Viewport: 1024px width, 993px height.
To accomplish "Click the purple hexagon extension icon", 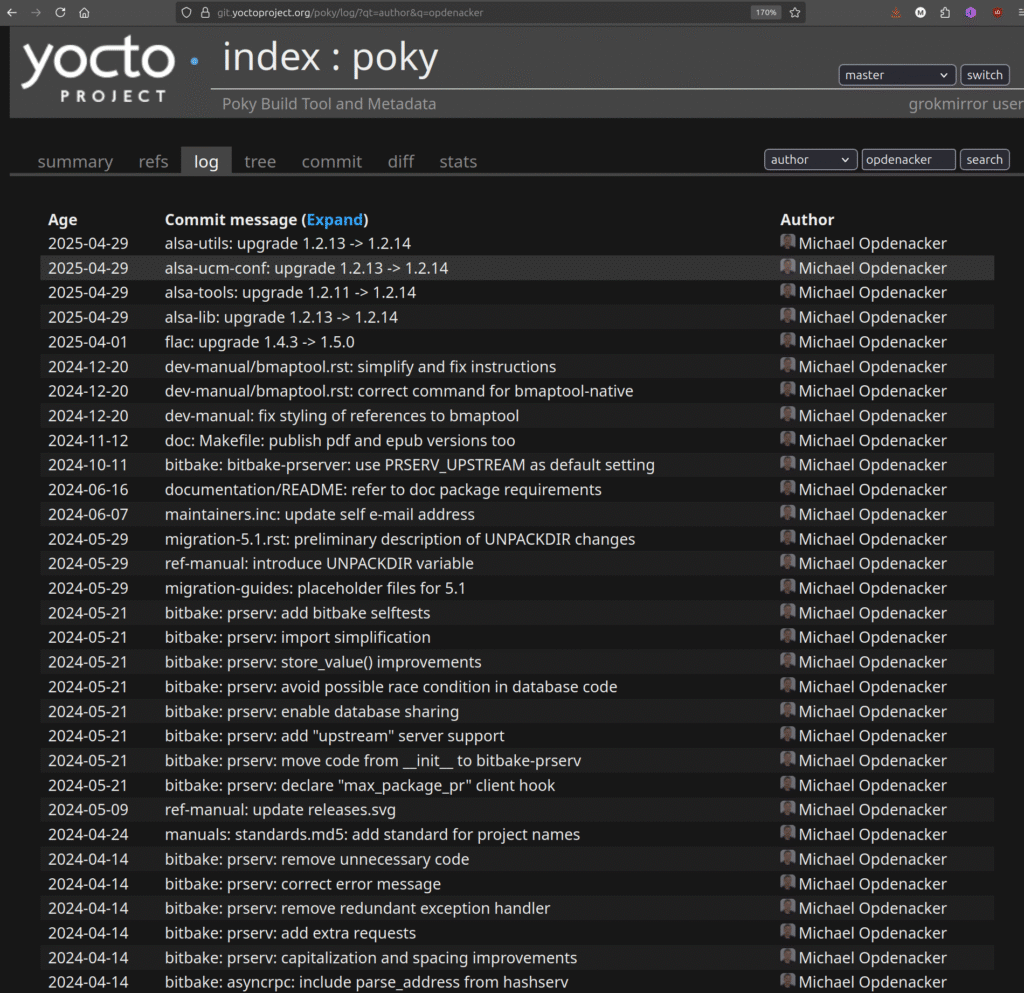I will coord(970,13).
